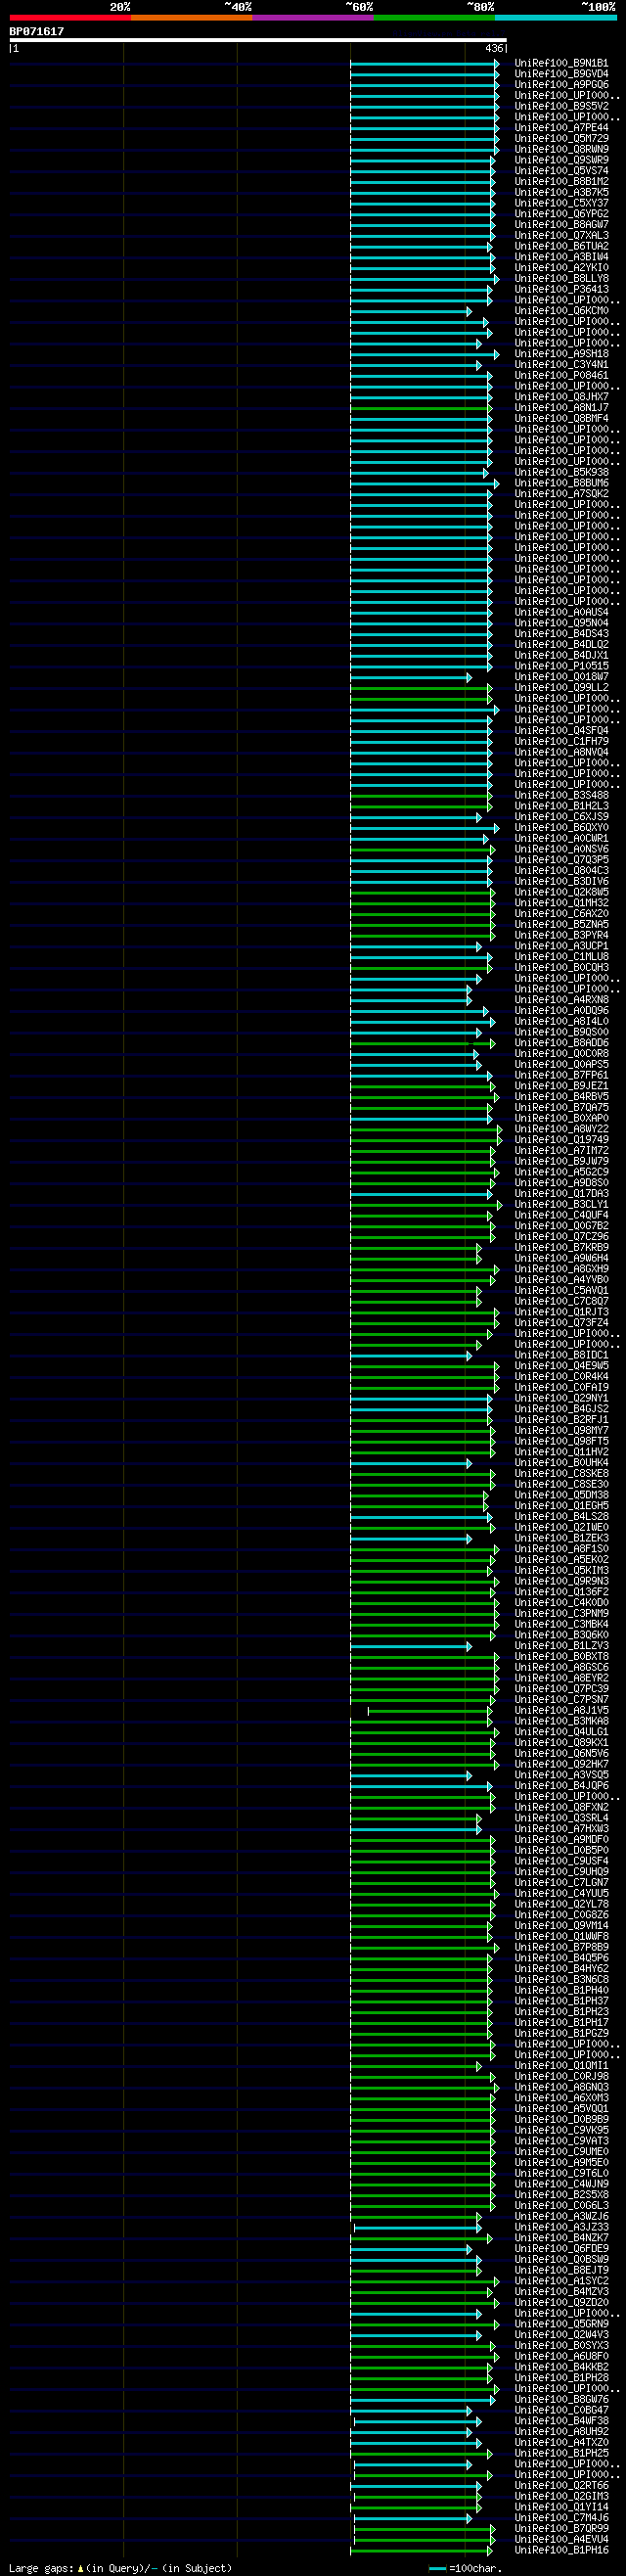Viewport: 626px width, 2576px height.
Task: Open entry UniRef100_B0UHK4
Action: click(561, 1463)
